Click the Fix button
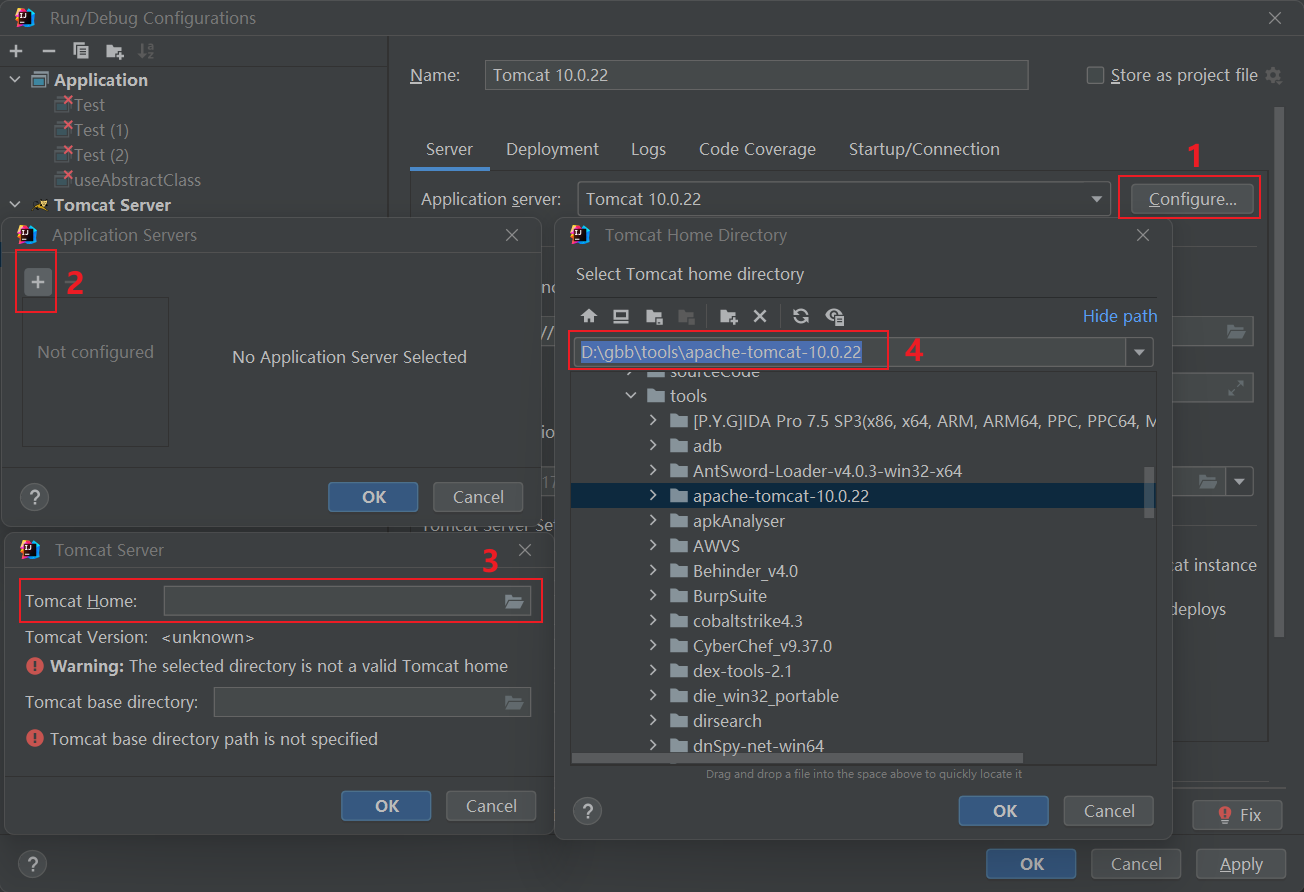The height and width of the screenshot is (892, 1304). click(1239, 815)
